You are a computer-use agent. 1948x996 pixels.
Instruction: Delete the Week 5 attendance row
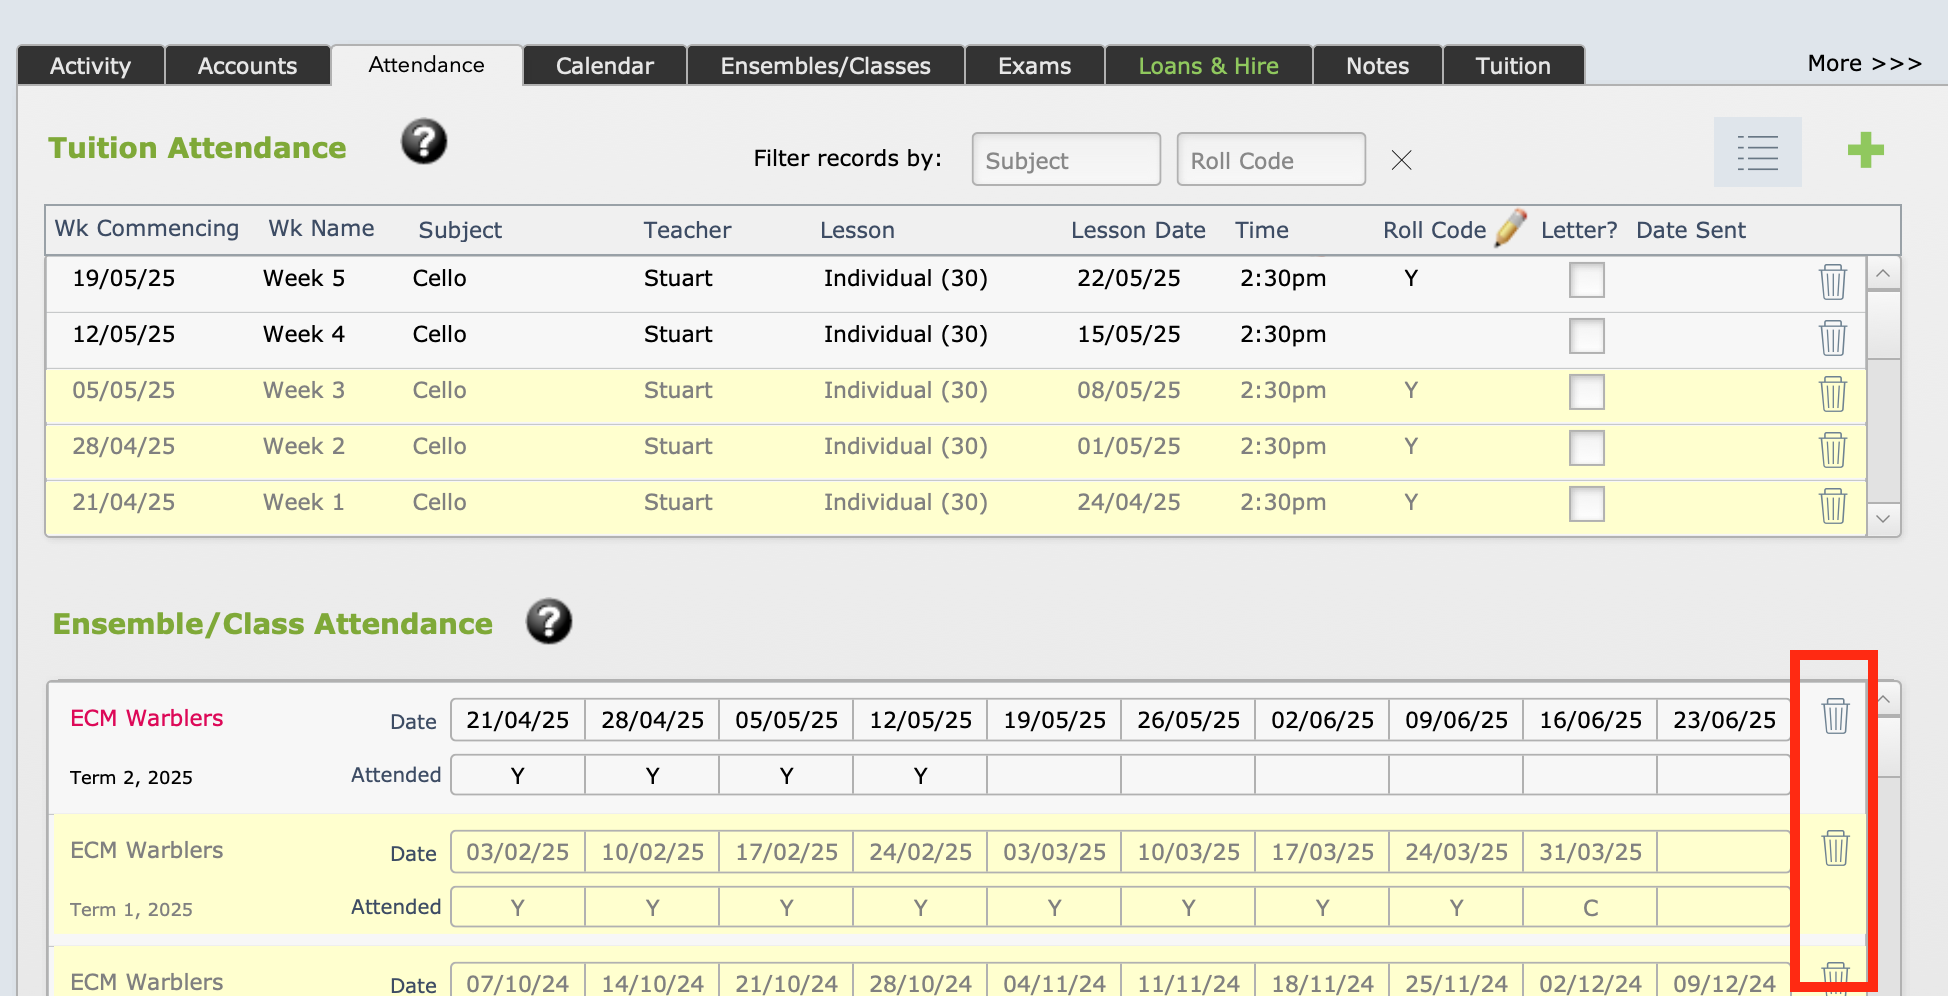coord(1833,281)
